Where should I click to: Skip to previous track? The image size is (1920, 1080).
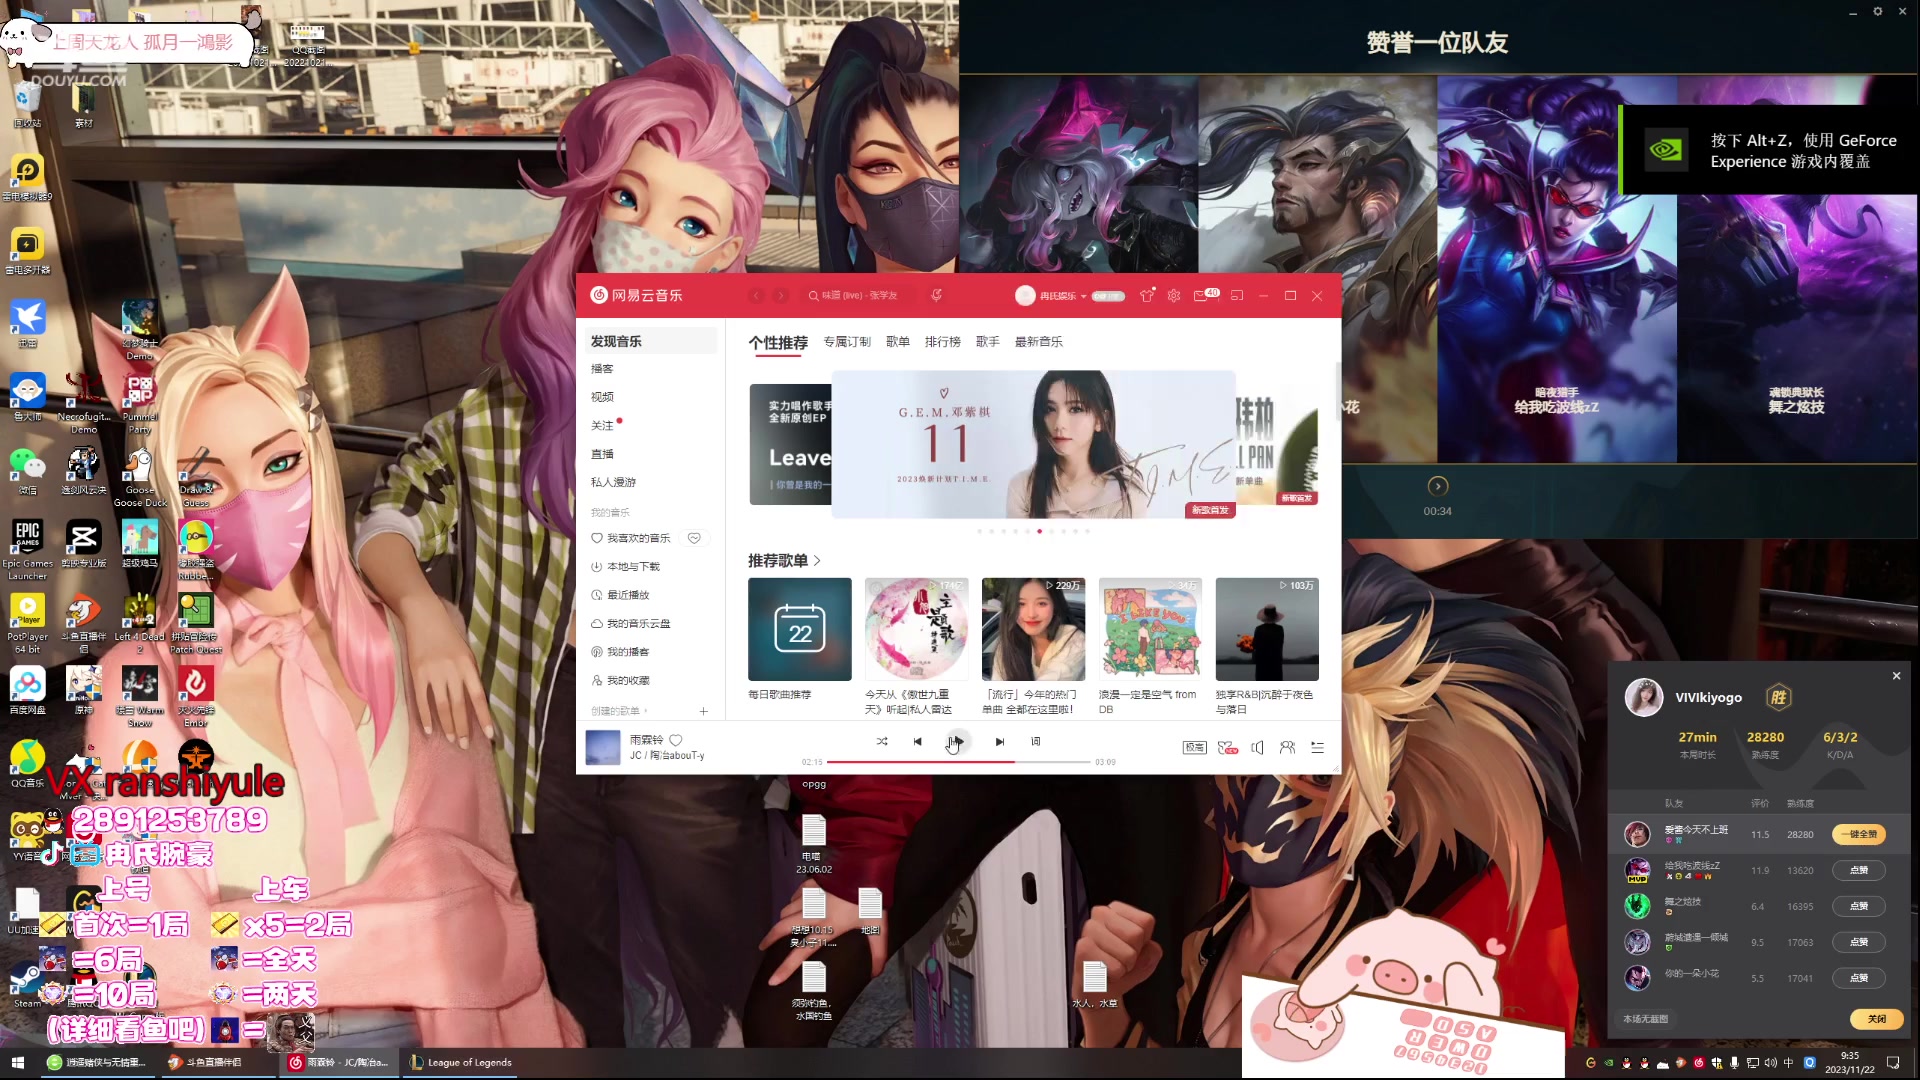917,741
